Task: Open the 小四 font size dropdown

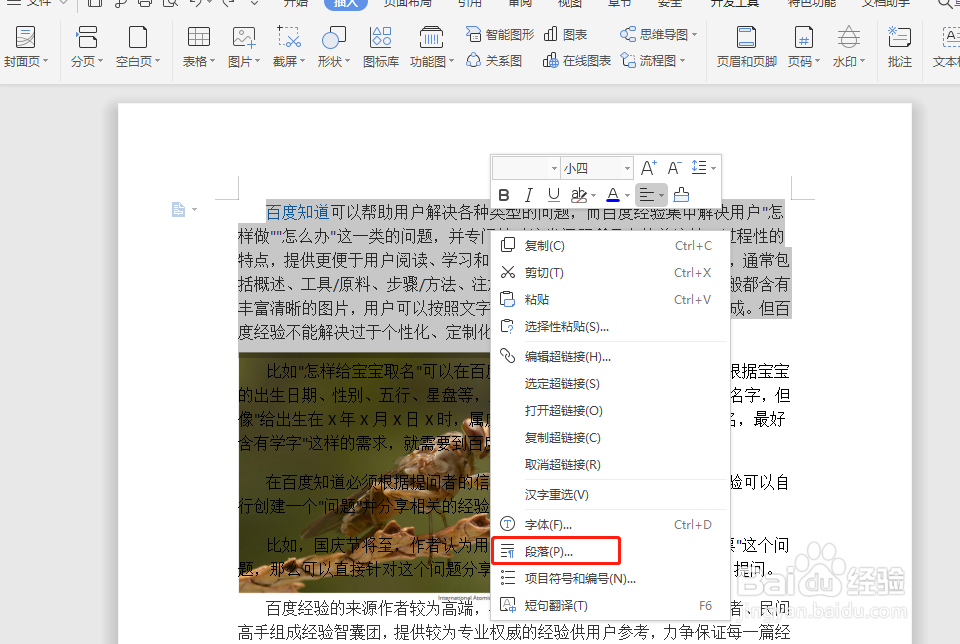Action: tap(627, 168)
